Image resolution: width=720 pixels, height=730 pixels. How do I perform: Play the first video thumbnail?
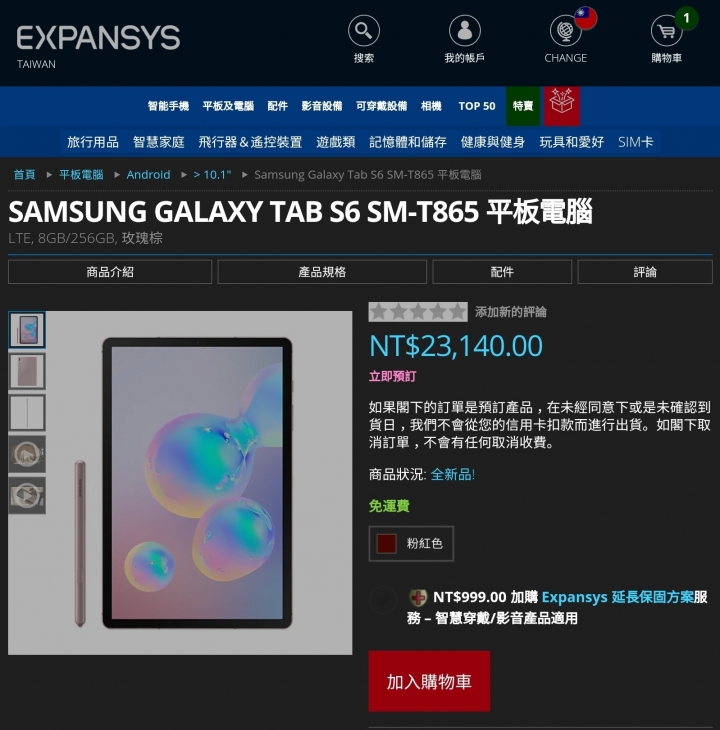[x=27, y=454]
